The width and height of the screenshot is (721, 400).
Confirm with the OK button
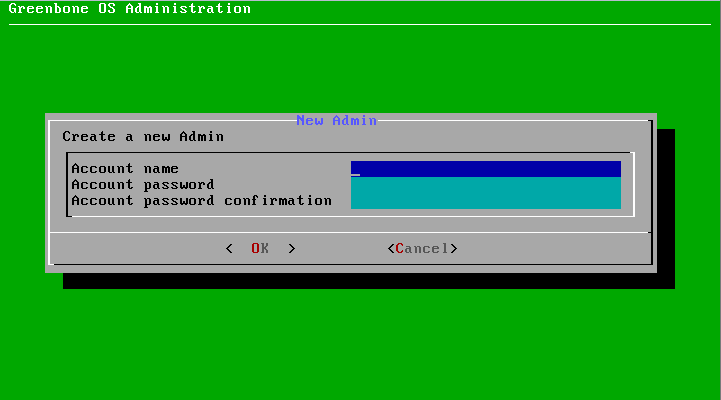click(x=260, y=249)
